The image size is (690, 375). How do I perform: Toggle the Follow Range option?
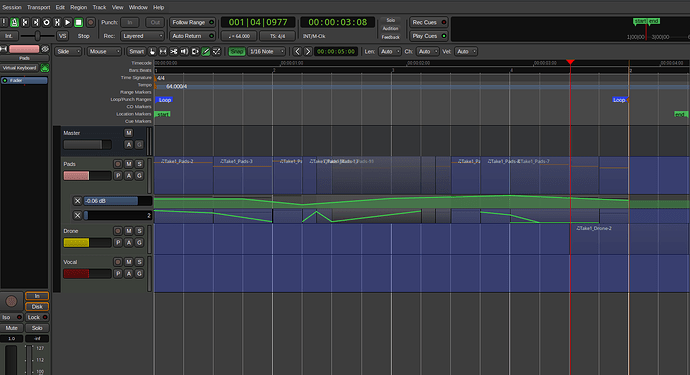[192, 22]
